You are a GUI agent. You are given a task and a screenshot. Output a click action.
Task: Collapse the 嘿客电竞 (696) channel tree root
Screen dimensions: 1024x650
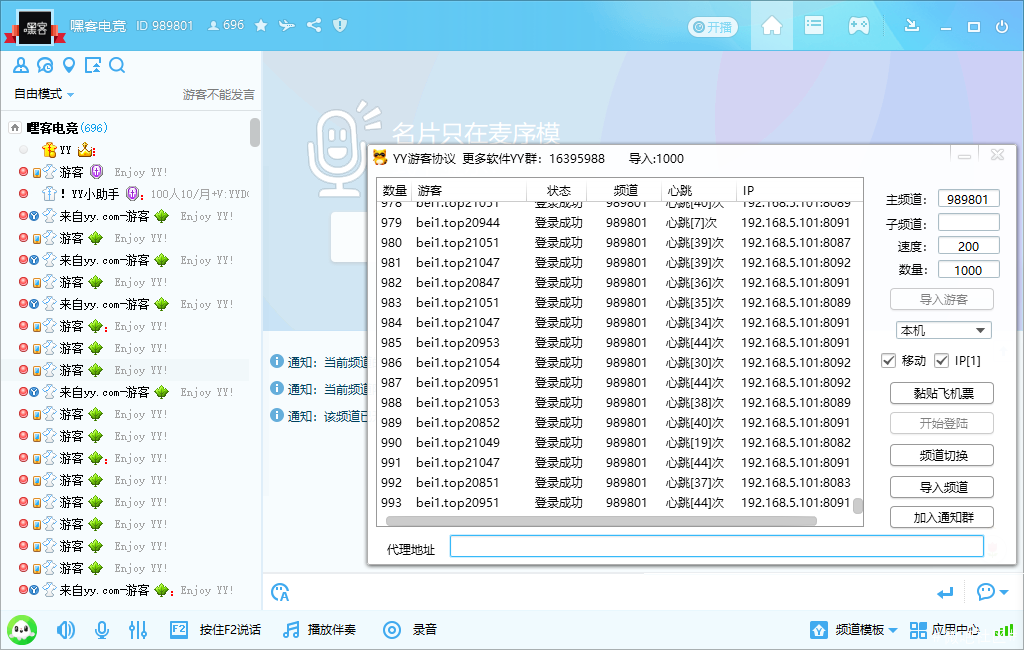coord(15,127)
